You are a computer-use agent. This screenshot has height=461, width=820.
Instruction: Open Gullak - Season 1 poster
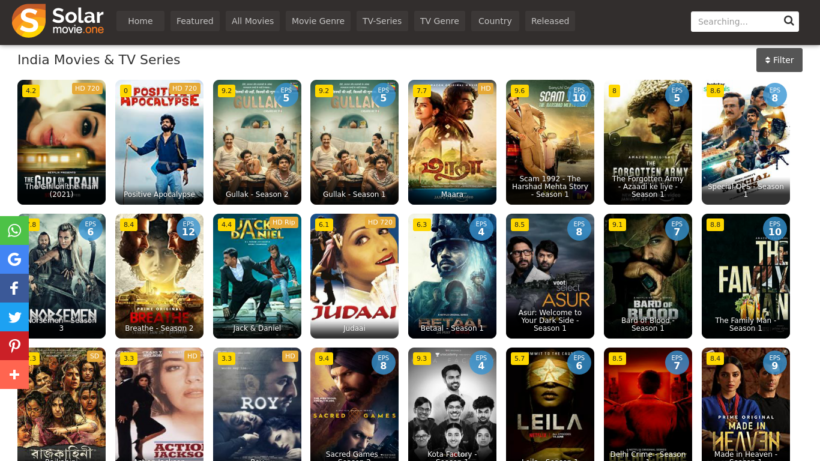coord(354,142)
